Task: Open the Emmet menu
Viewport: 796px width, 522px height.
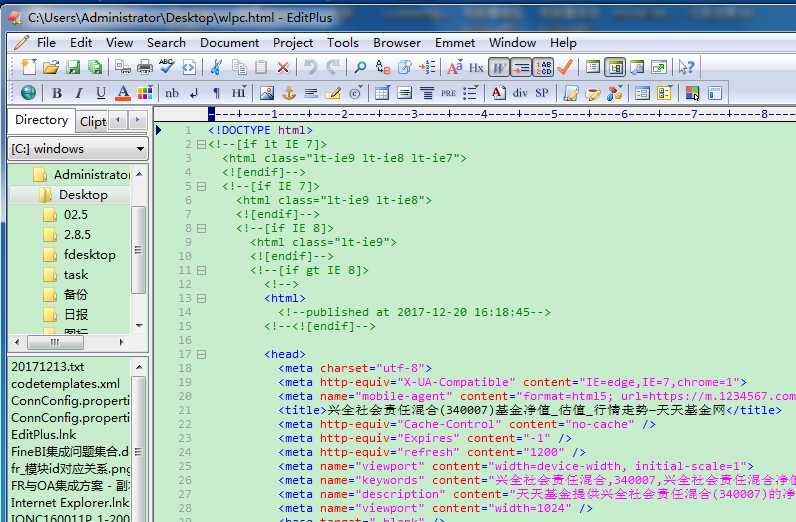Action: point(455,43)
